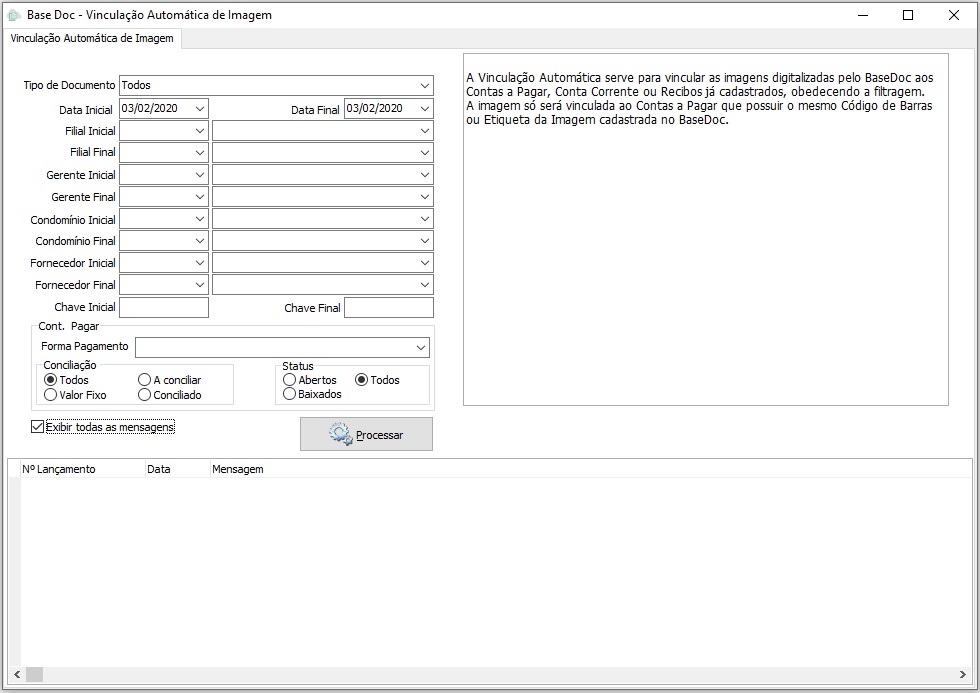Click the Tipo de Documento label
Viewport: 980px width, 693px height.
(69, 85)
